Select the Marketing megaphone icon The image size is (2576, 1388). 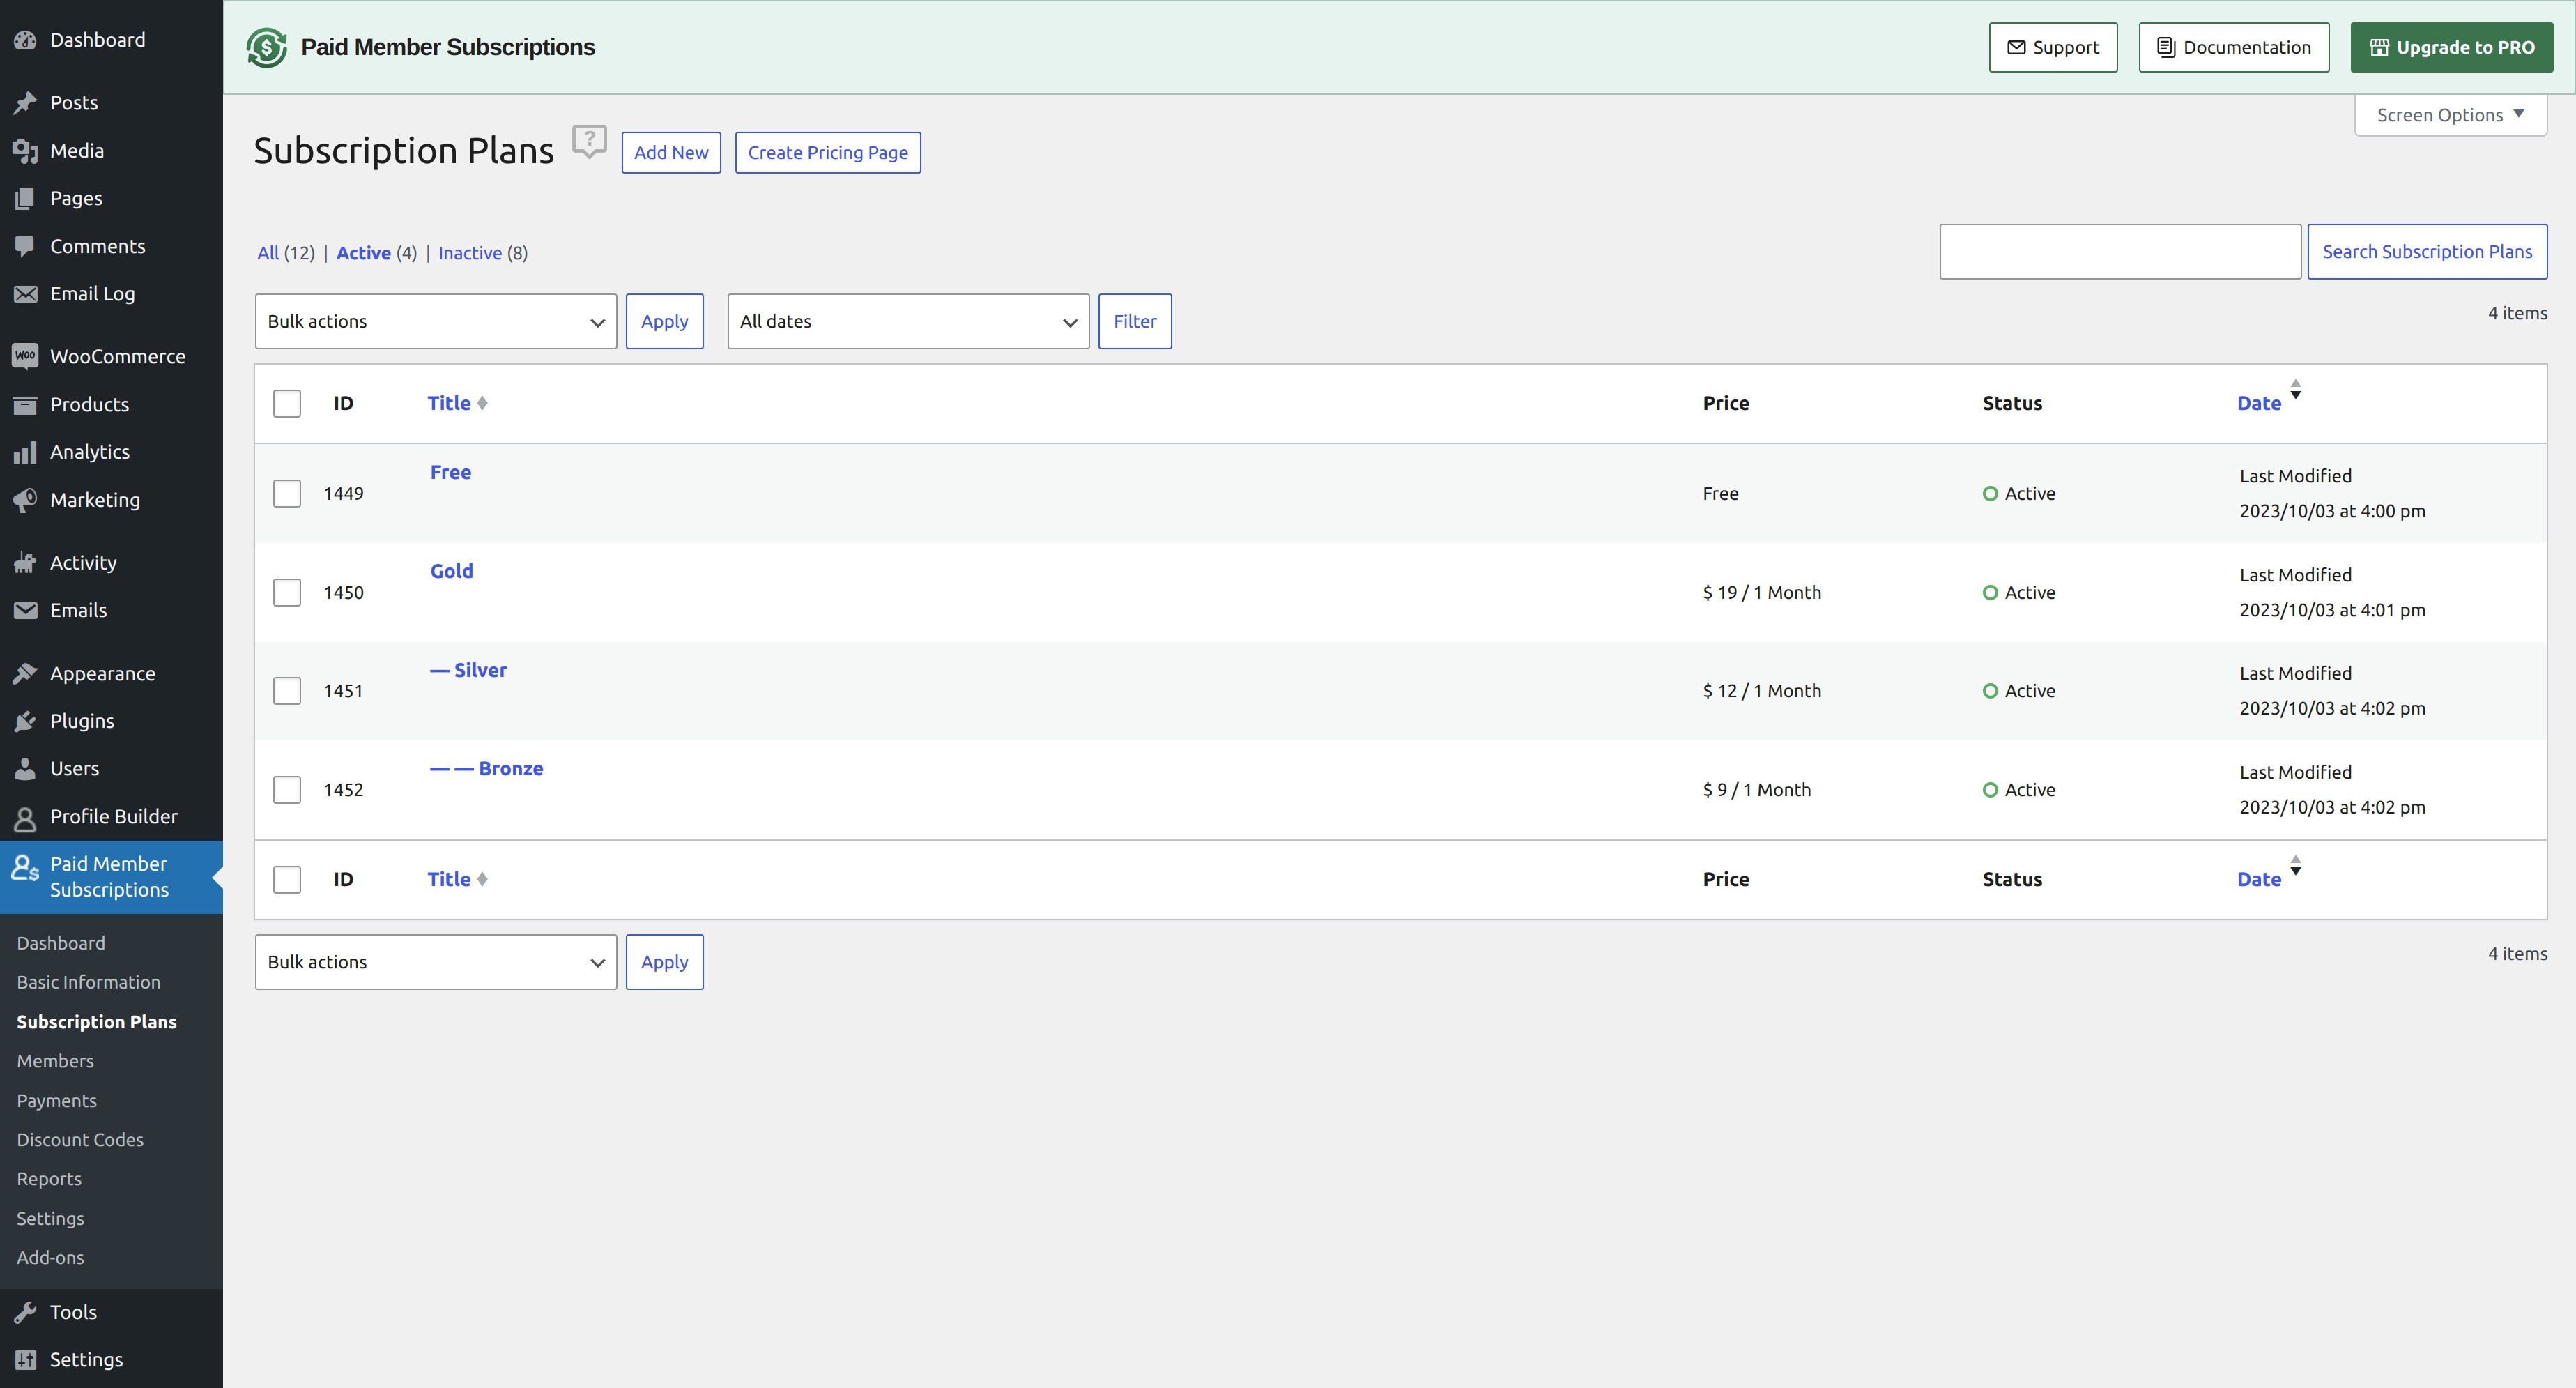[25, 500]
